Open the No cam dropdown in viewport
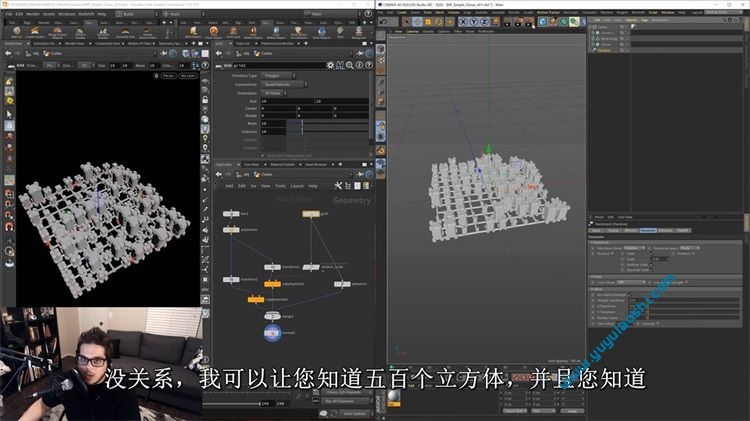The image size is (750, 421). click(x=188, y=76)
